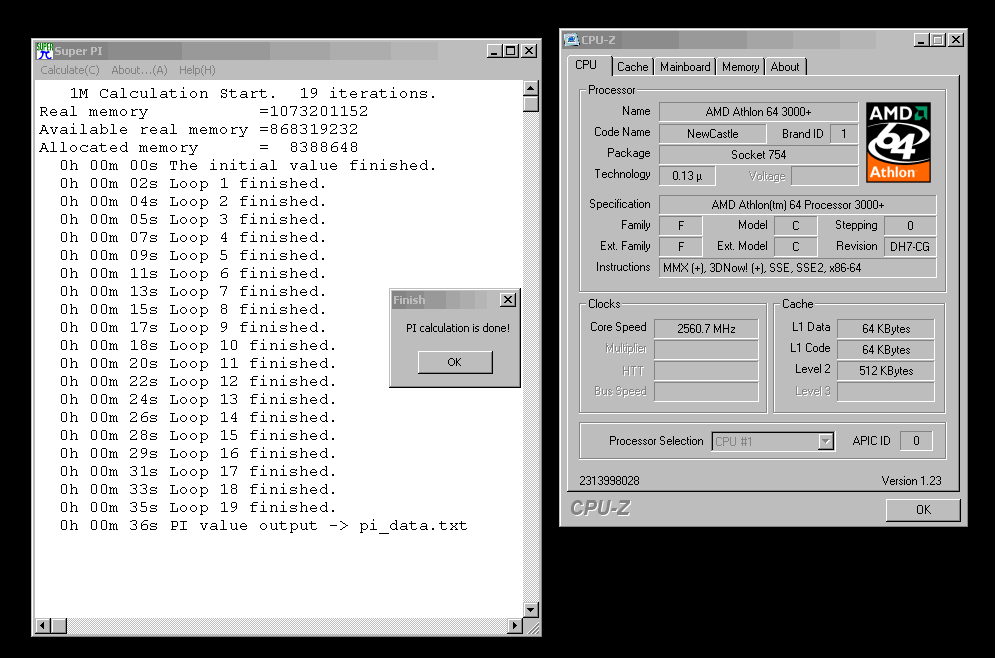Click the CPU-Z title bar icon

pos(571,40)
